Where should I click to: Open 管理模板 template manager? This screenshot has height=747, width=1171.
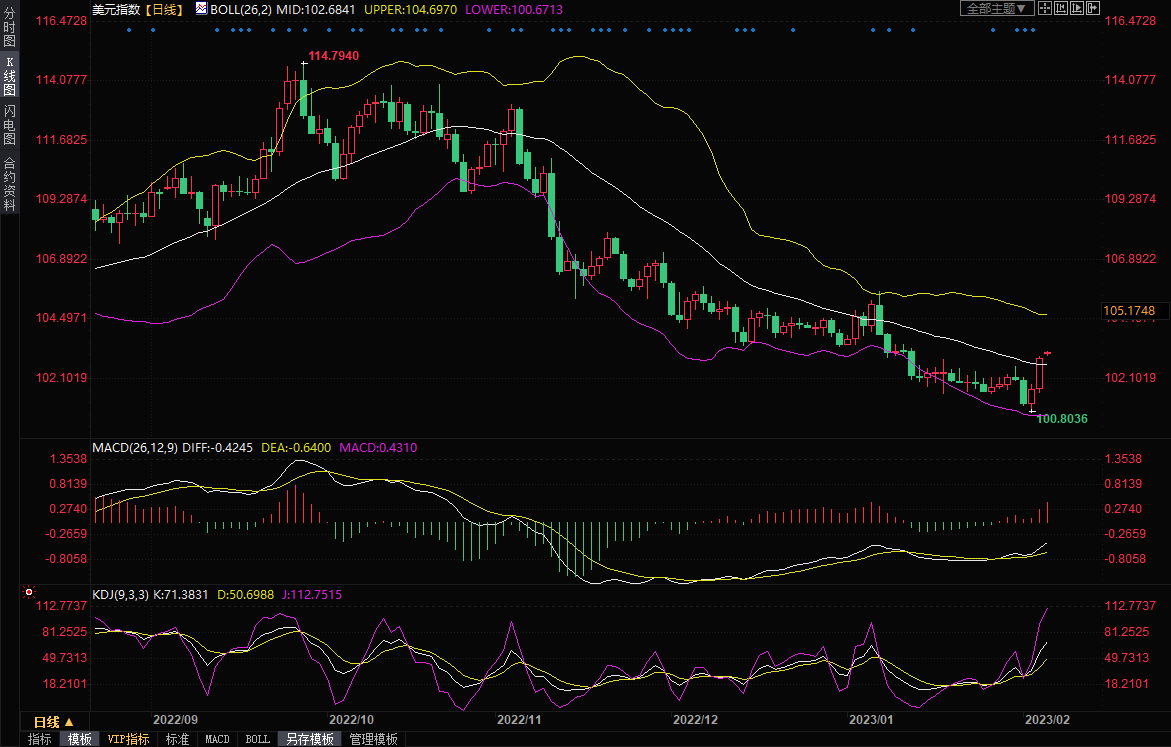[x=373, y=739]
